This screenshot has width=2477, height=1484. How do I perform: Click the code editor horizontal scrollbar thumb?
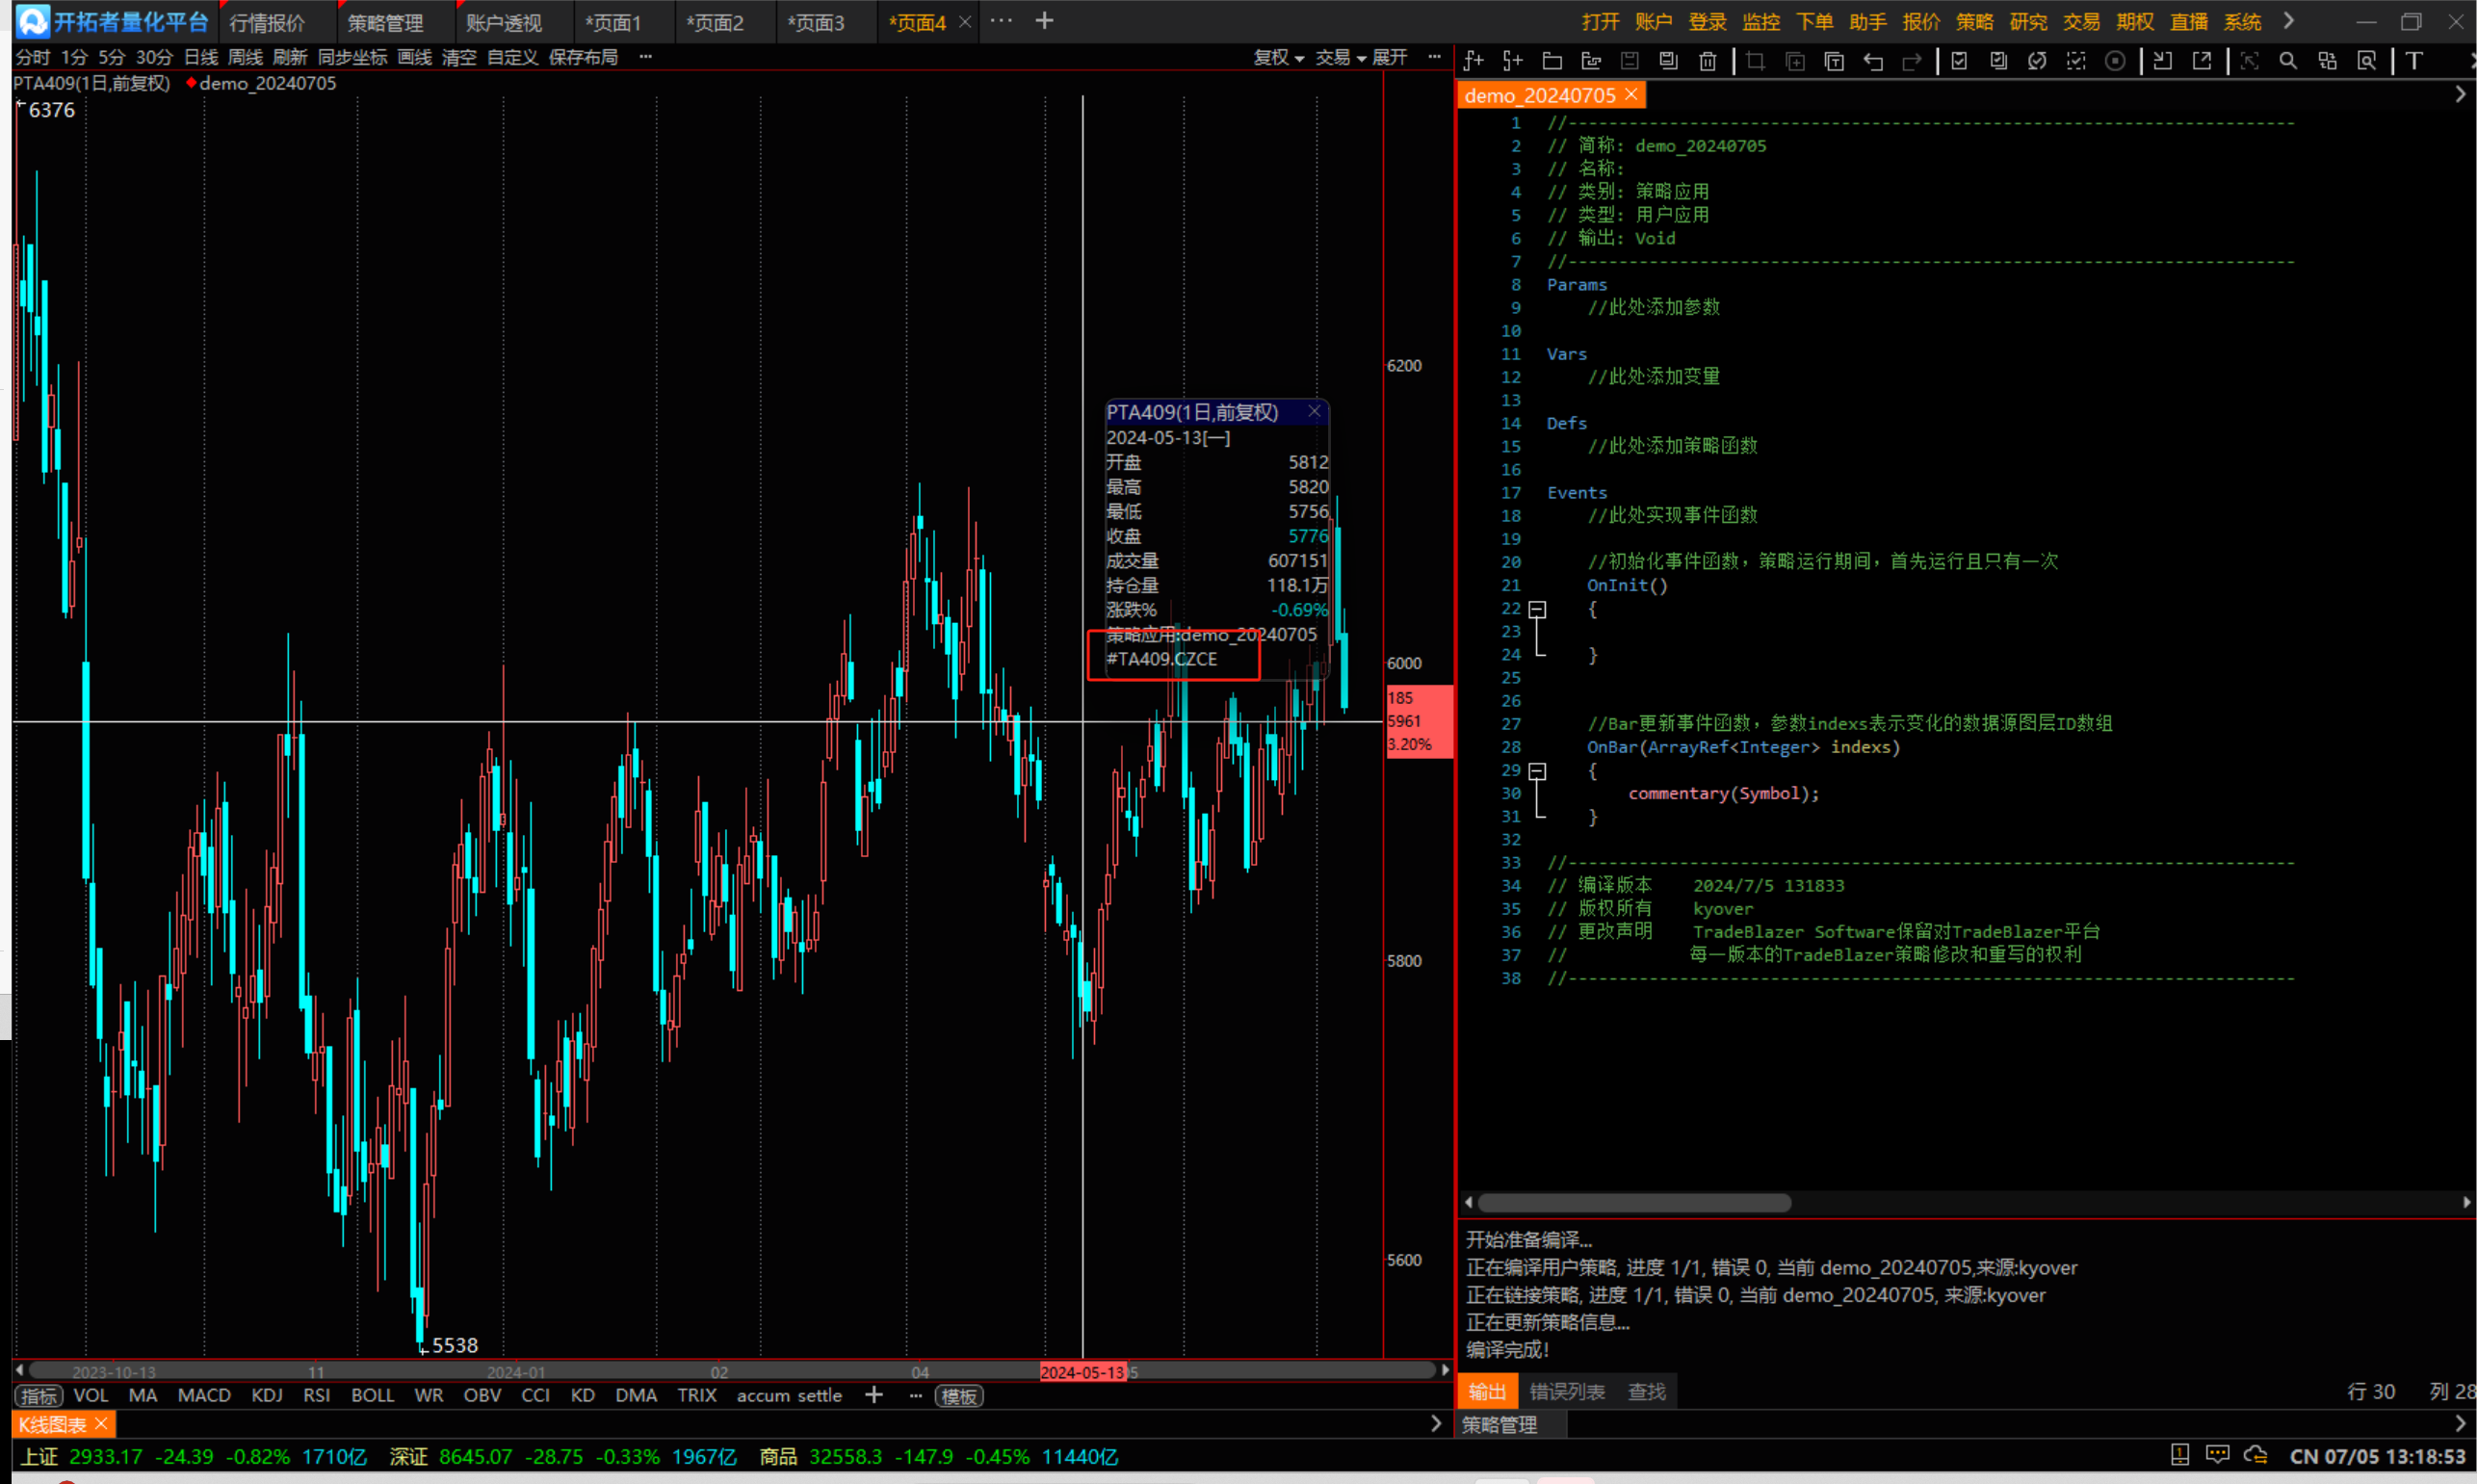[1634, 1202]
